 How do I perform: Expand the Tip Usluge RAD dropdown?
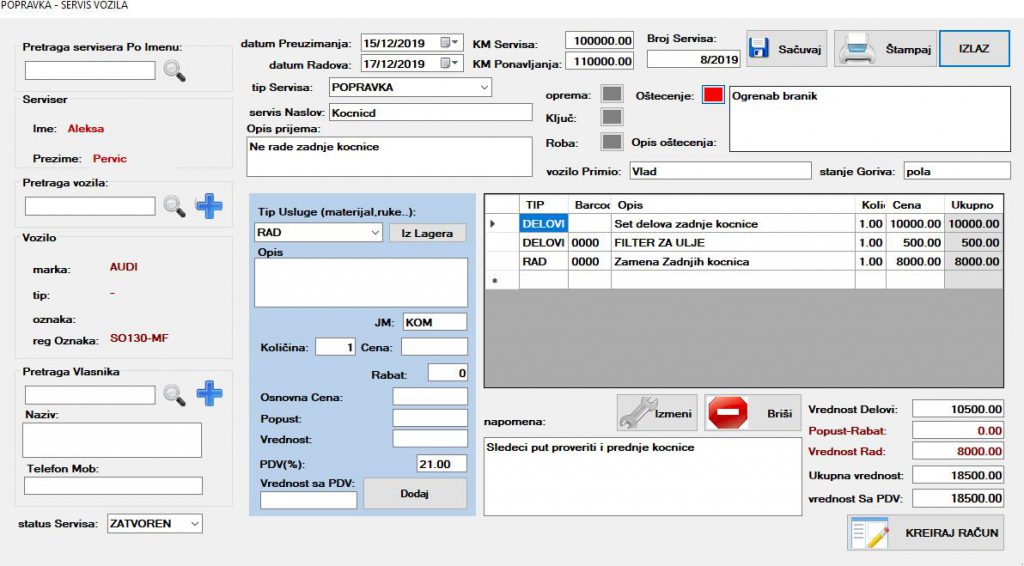(x=375, y=232)
